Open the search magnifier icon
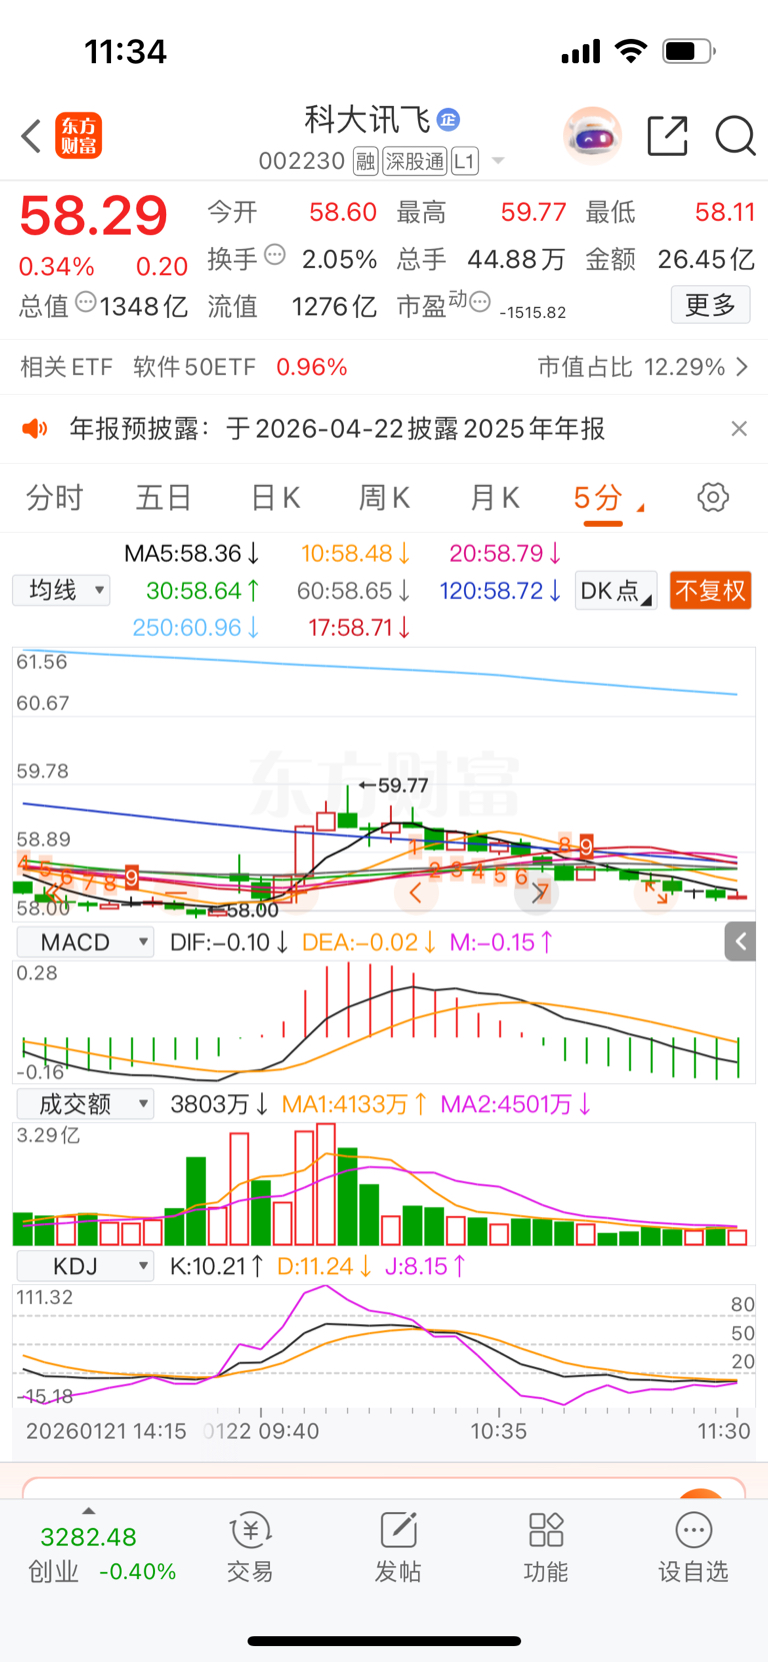 (735, 136)
